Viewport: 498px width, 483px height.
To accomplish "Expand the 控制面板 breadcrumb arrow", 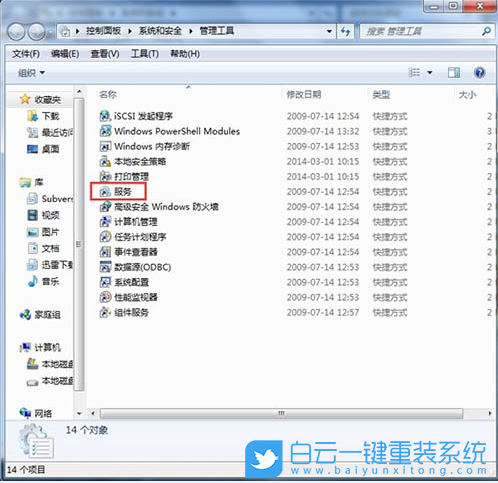I will (x=130, y=32).
